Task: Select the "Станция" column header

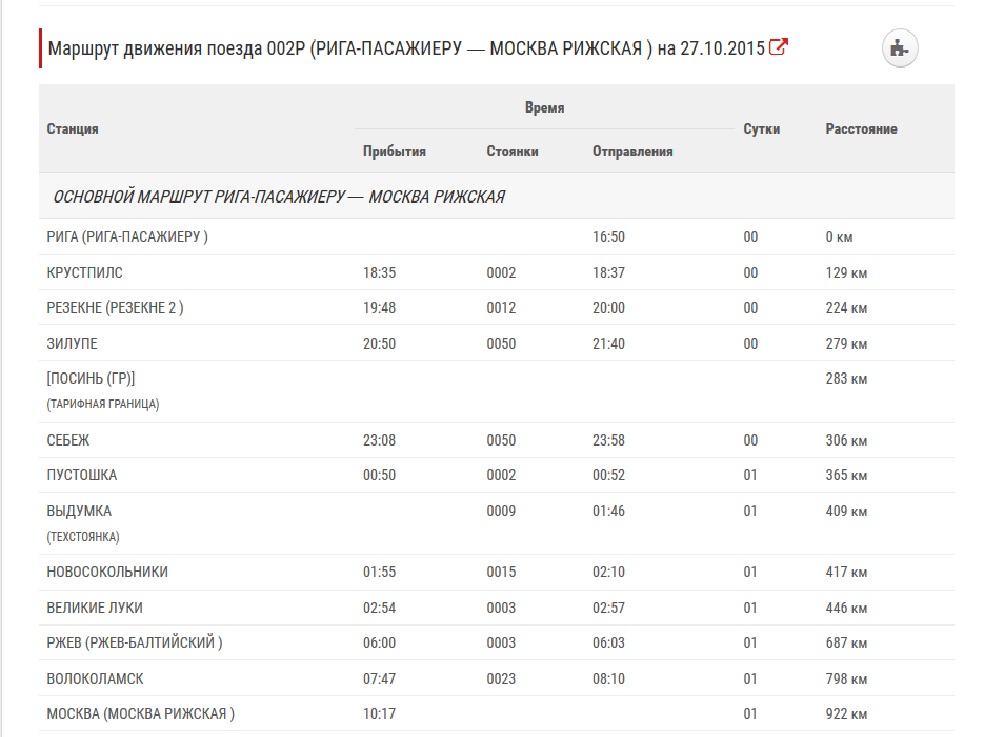Action: coord(73,129)
